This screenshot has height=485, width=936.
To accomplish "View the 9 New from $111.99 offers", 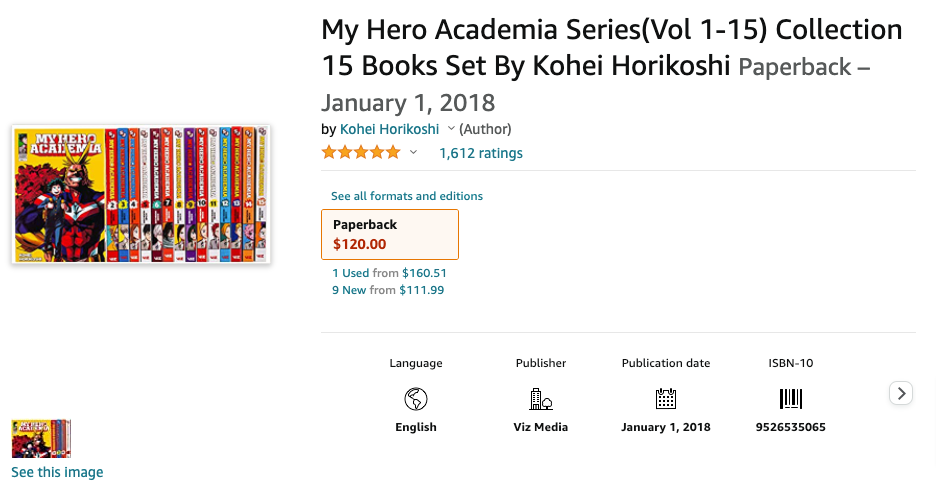I will coord(388,290).
